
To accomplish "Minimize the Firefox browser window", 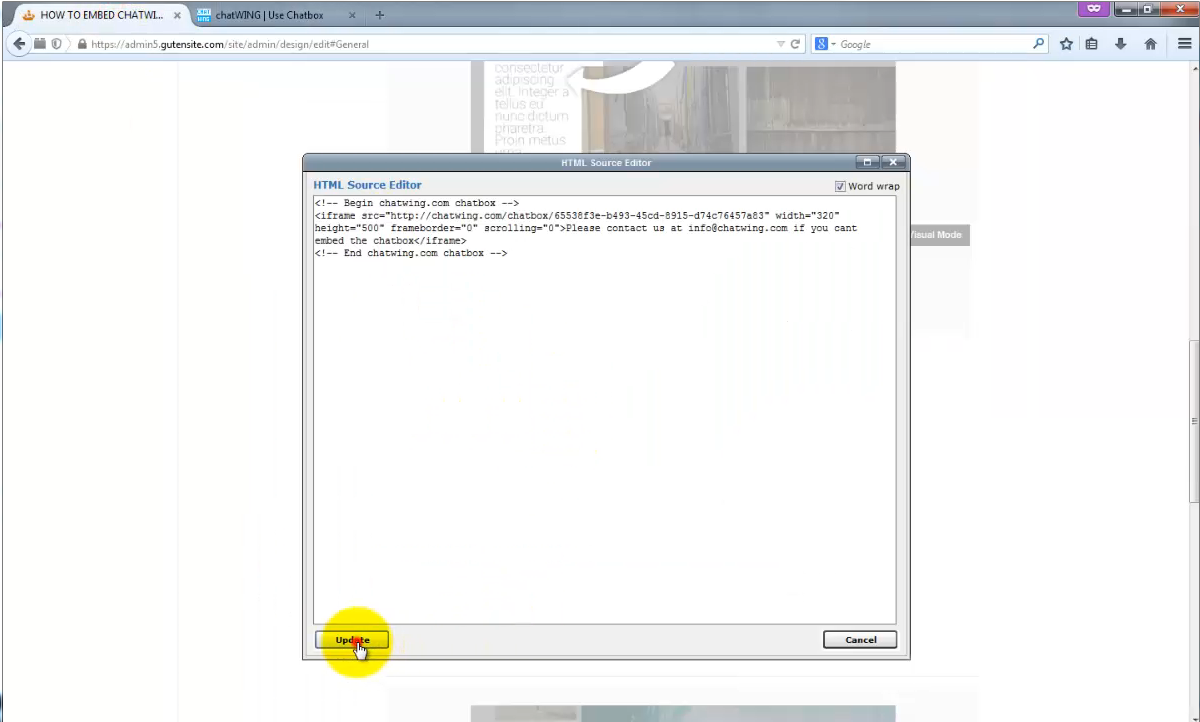I will pos(1127,8).
